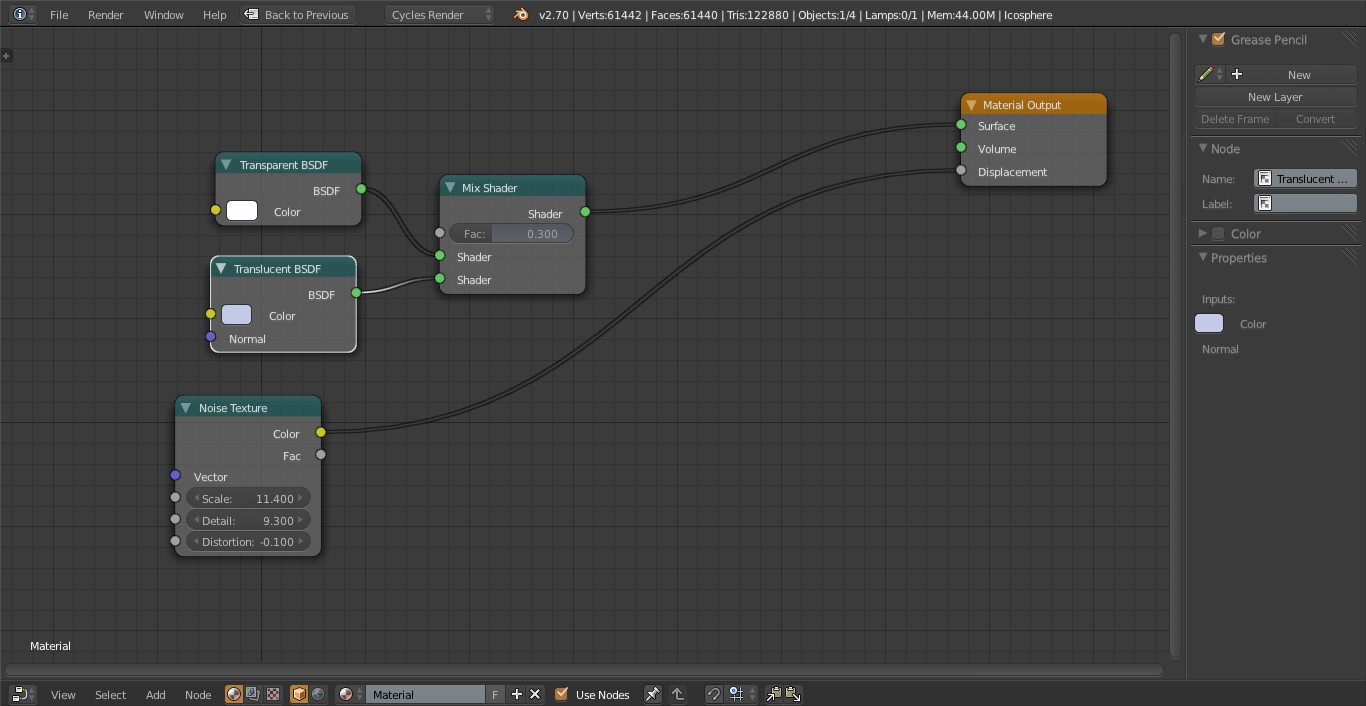Click the Back to Previous button
This screenshot has height=706, width=1366.
point(297,15)
